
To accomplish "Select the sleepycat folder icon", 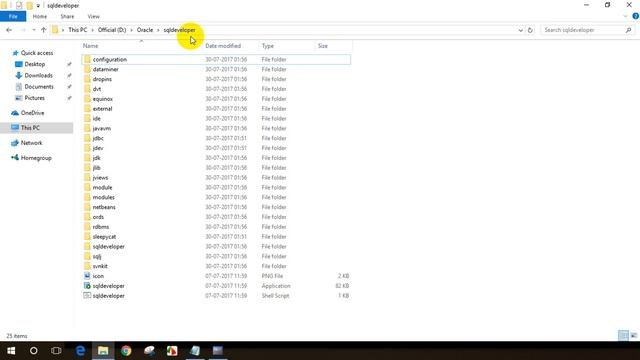I will click(87, 236).
